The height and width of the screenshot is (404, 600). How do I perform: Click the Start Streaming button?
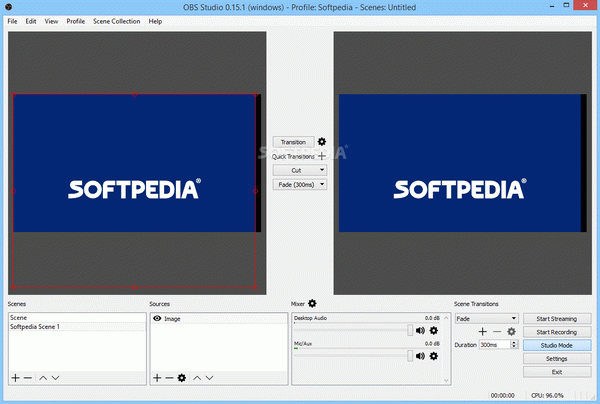coord(556,318)
